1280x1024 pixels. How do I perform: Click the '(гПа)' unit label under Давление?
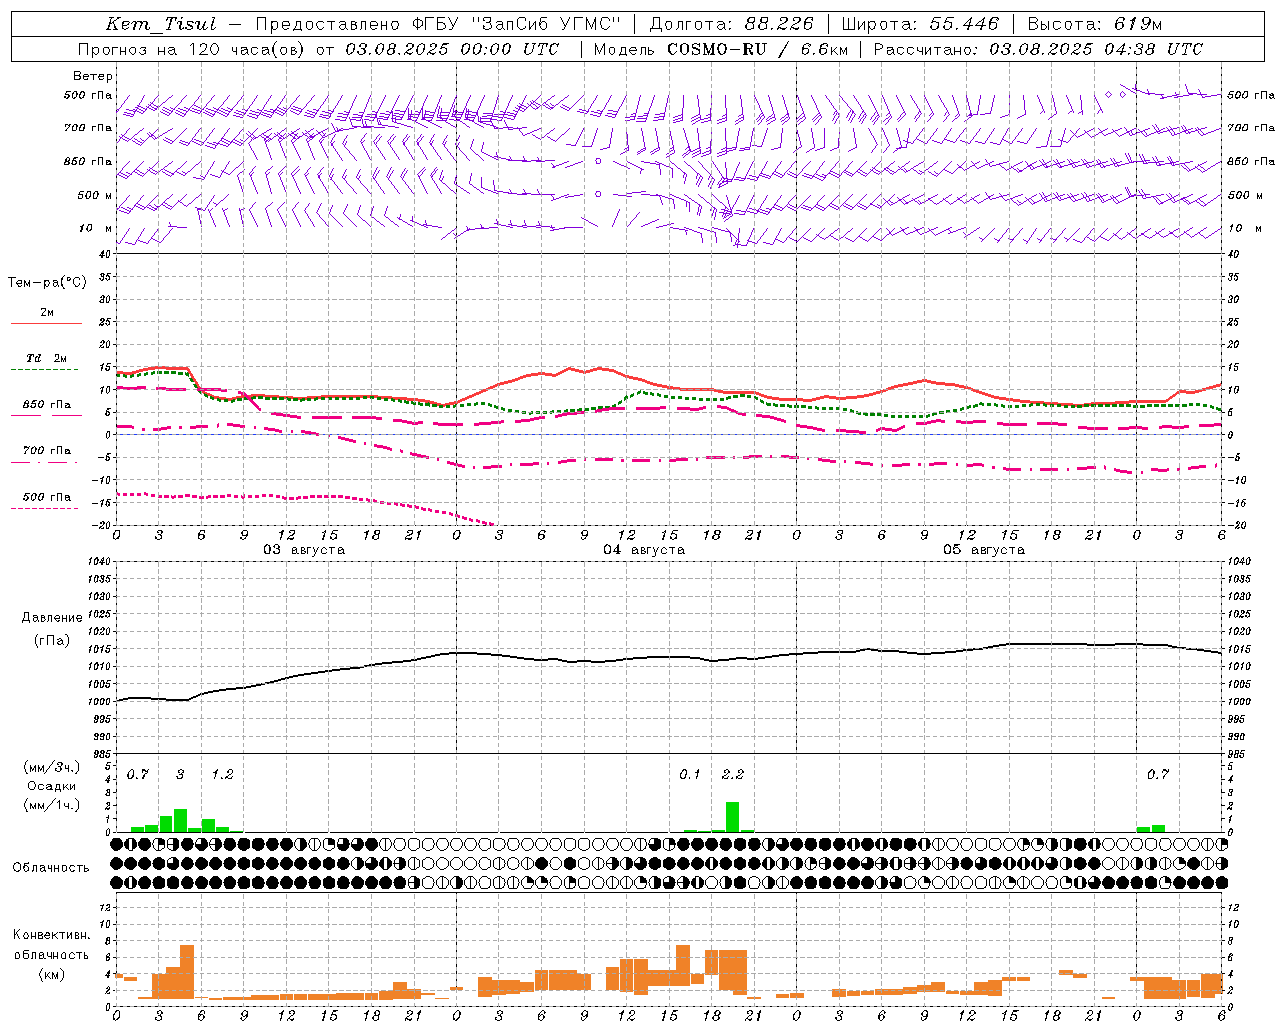(x=52, y=641)
